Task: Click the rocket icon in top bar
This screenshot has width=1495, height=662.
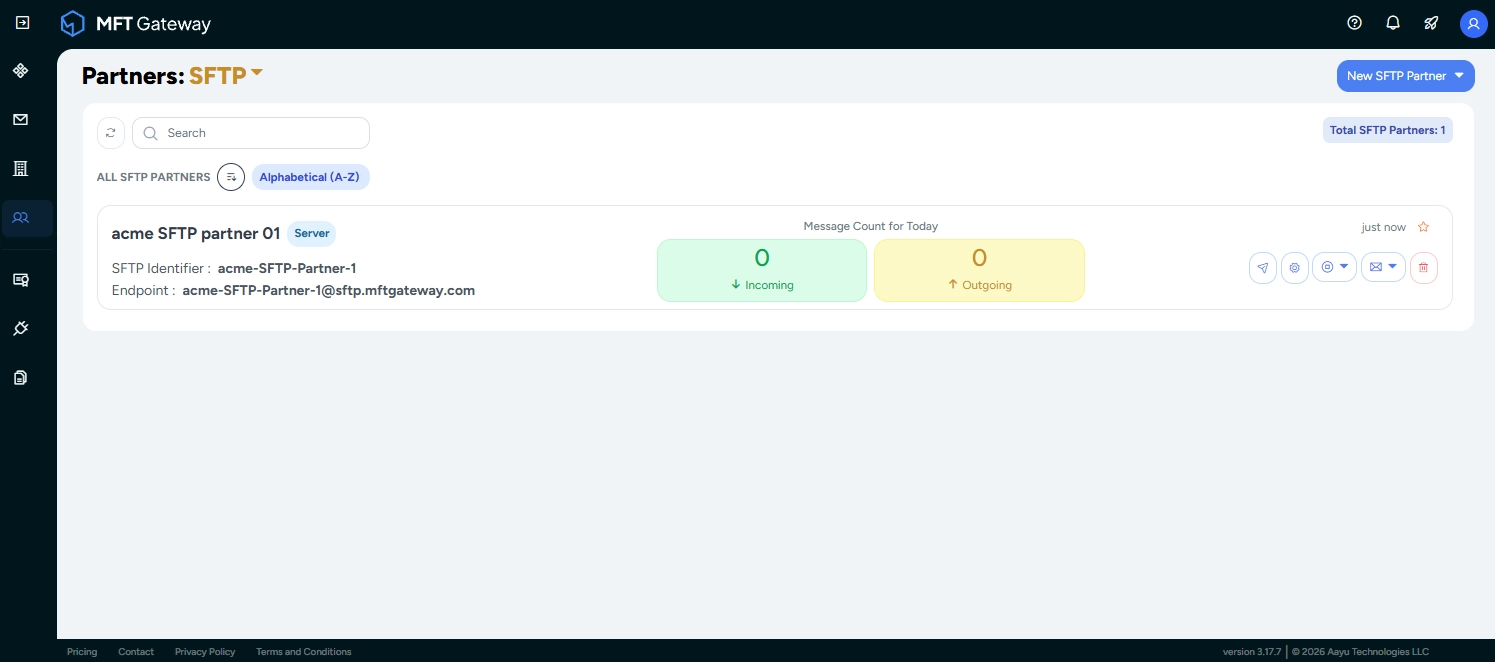Action: tap(1431, 23)
